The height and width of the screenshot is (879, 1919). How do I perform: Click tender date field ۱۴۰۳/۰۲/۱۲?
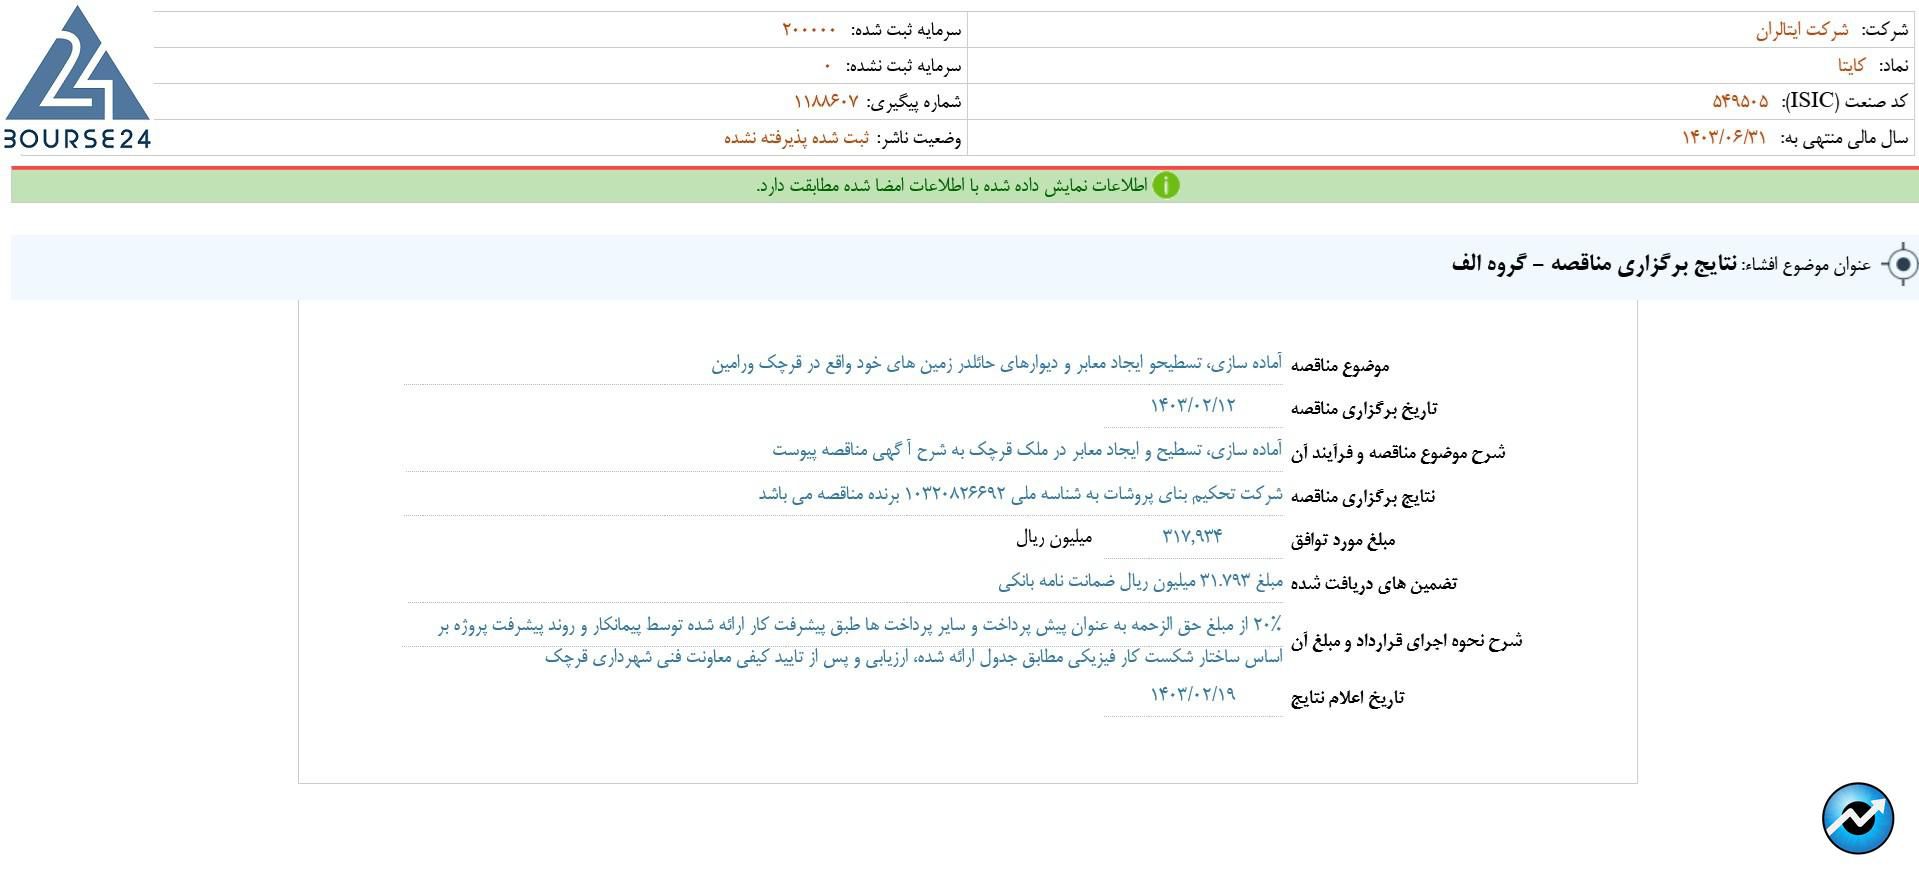coord(1193,406)
